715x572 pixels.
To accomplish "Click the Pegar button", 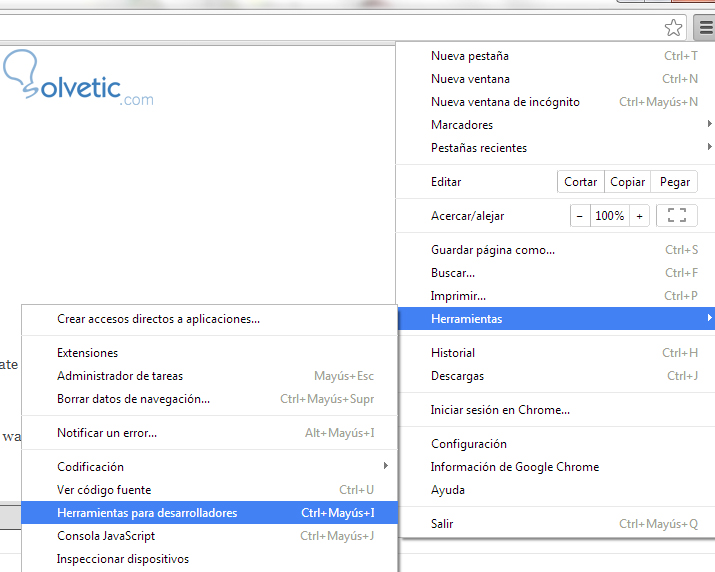I will pos(674,182).
